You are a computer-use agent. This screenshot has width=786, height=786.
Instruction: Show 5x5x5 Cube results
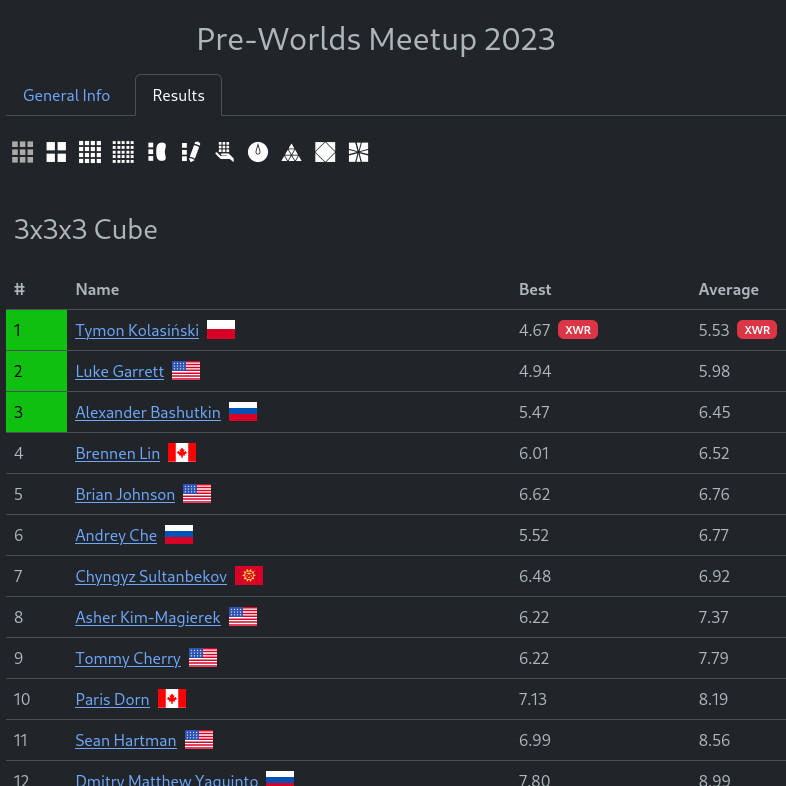click(x=123, y=152)
